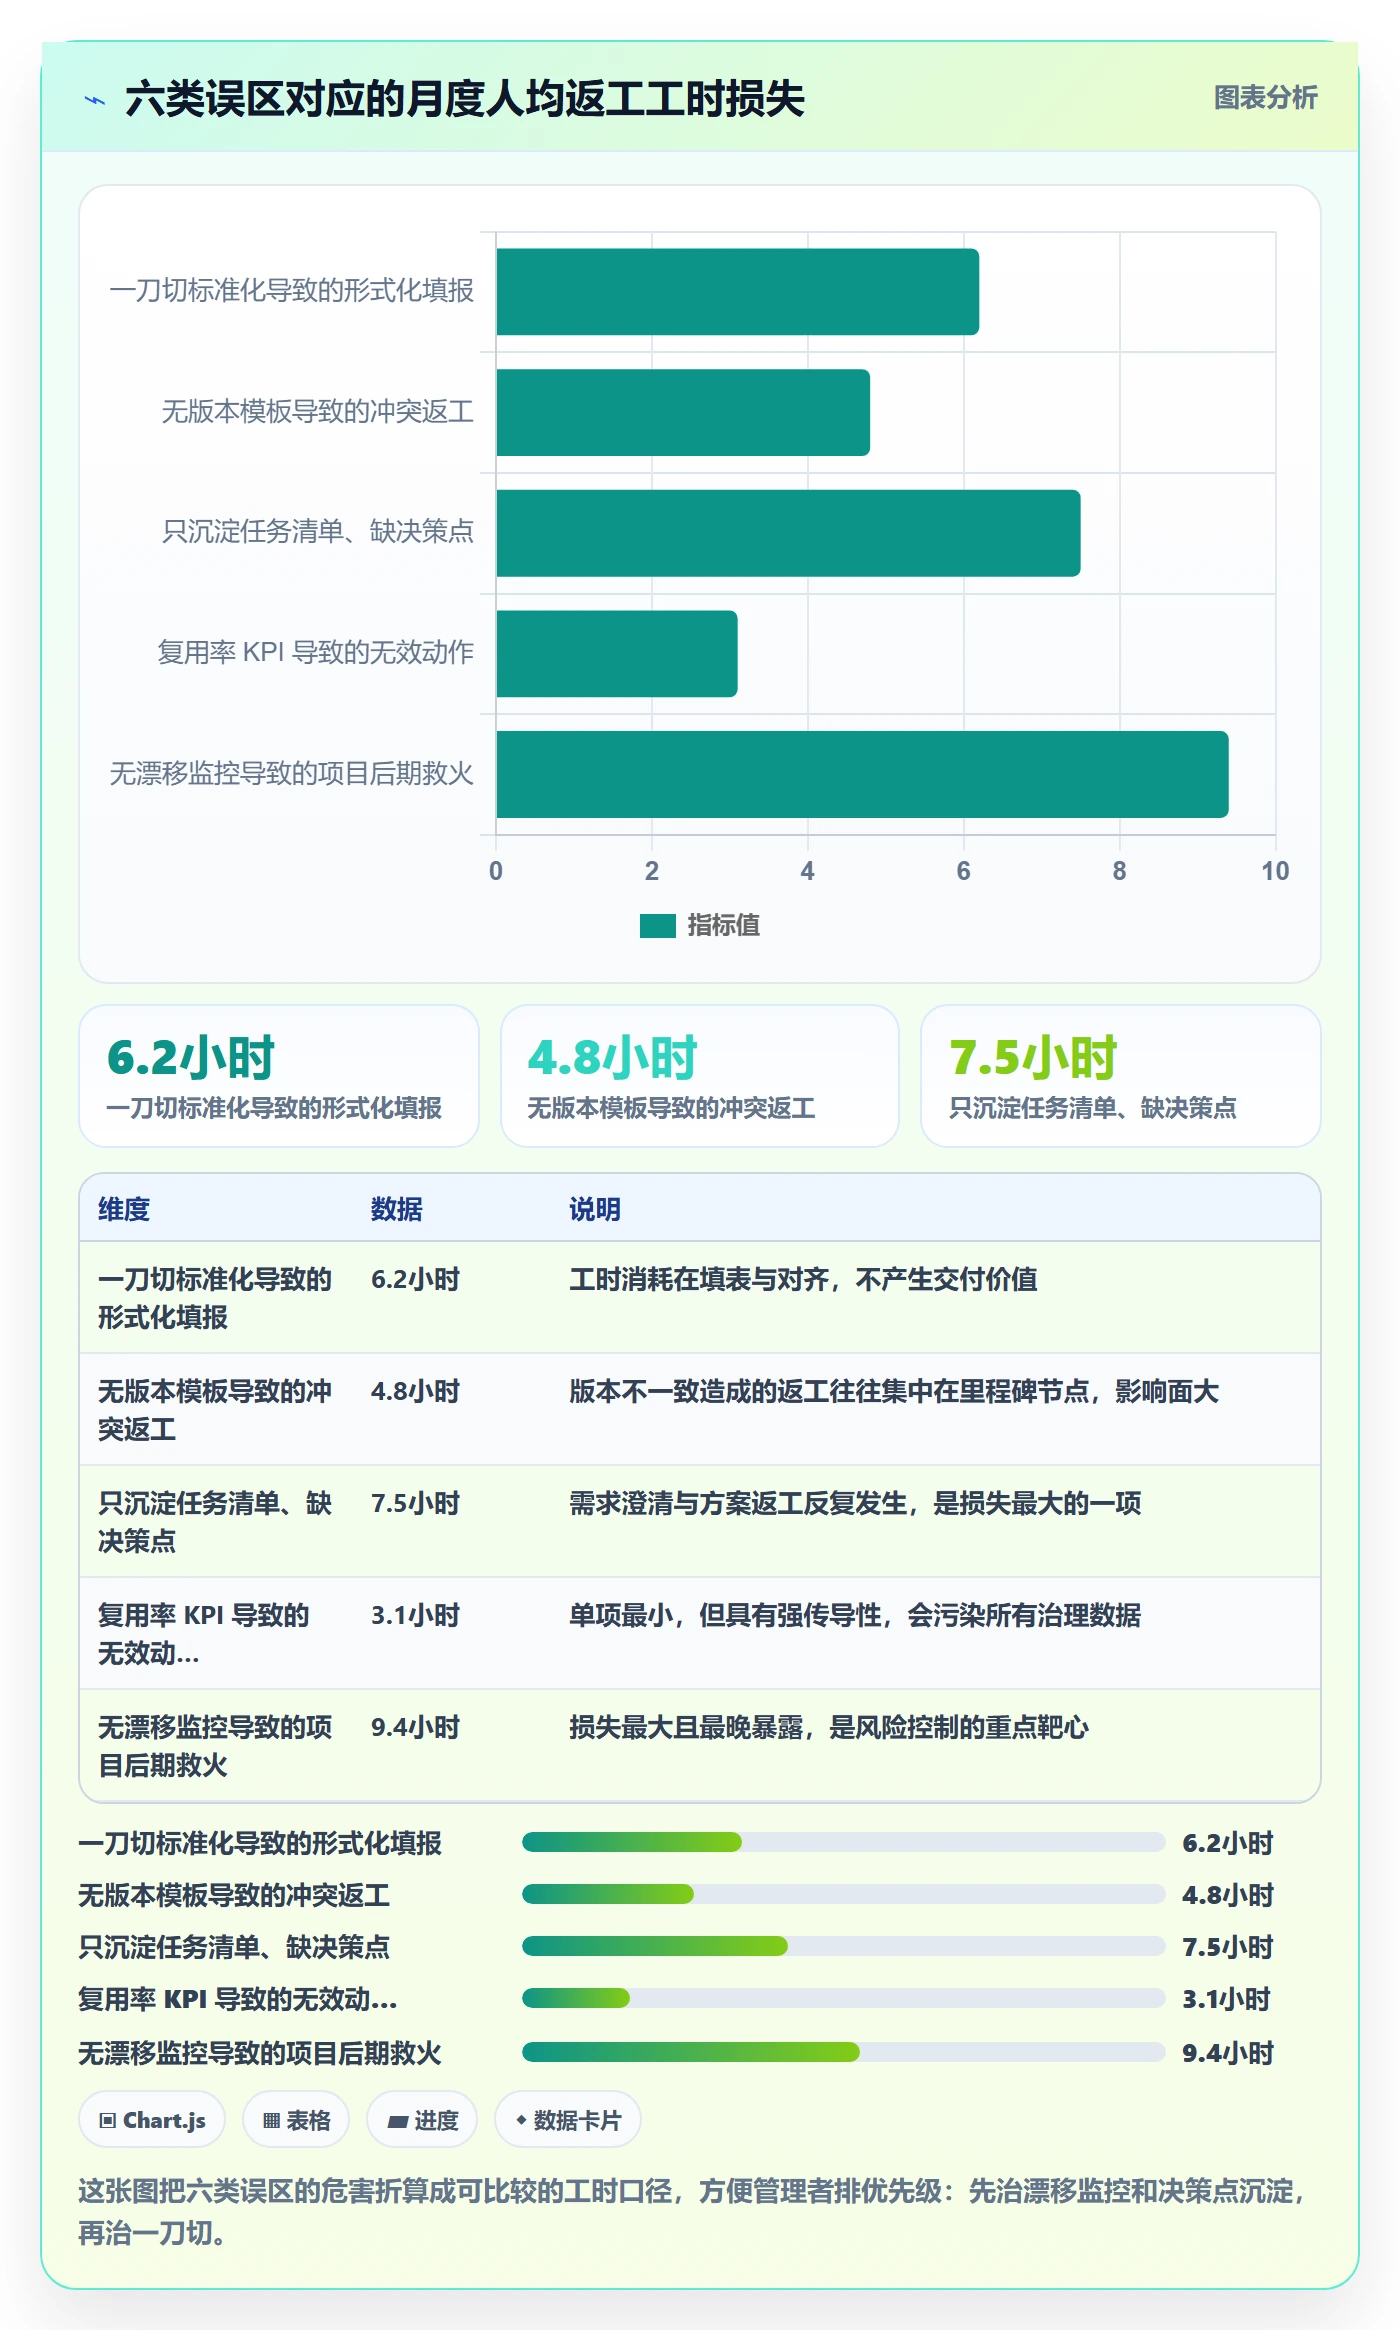
Task: Toggle the 指标值 legend color swatch
Action: click(x=657, y=926)
